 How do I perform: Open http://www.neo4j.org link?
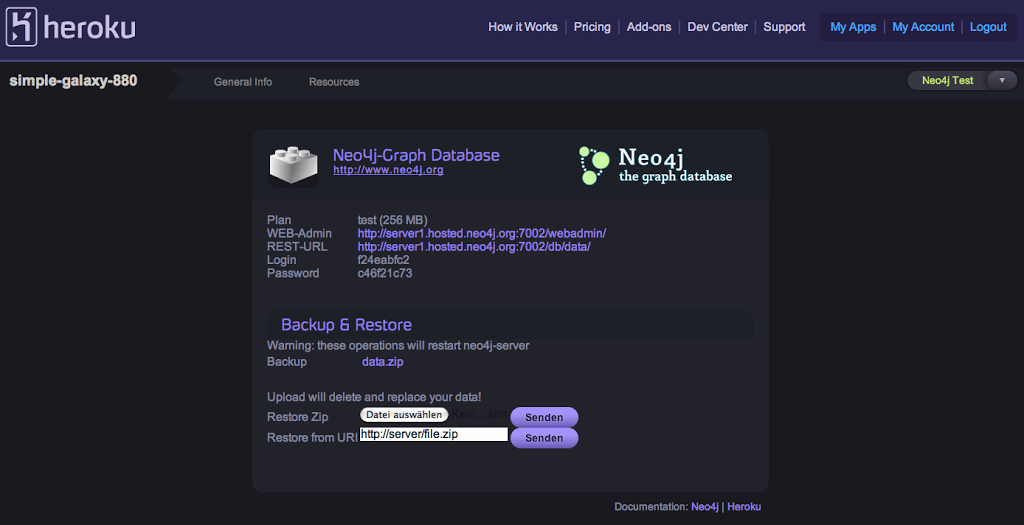tap(389, 170)
